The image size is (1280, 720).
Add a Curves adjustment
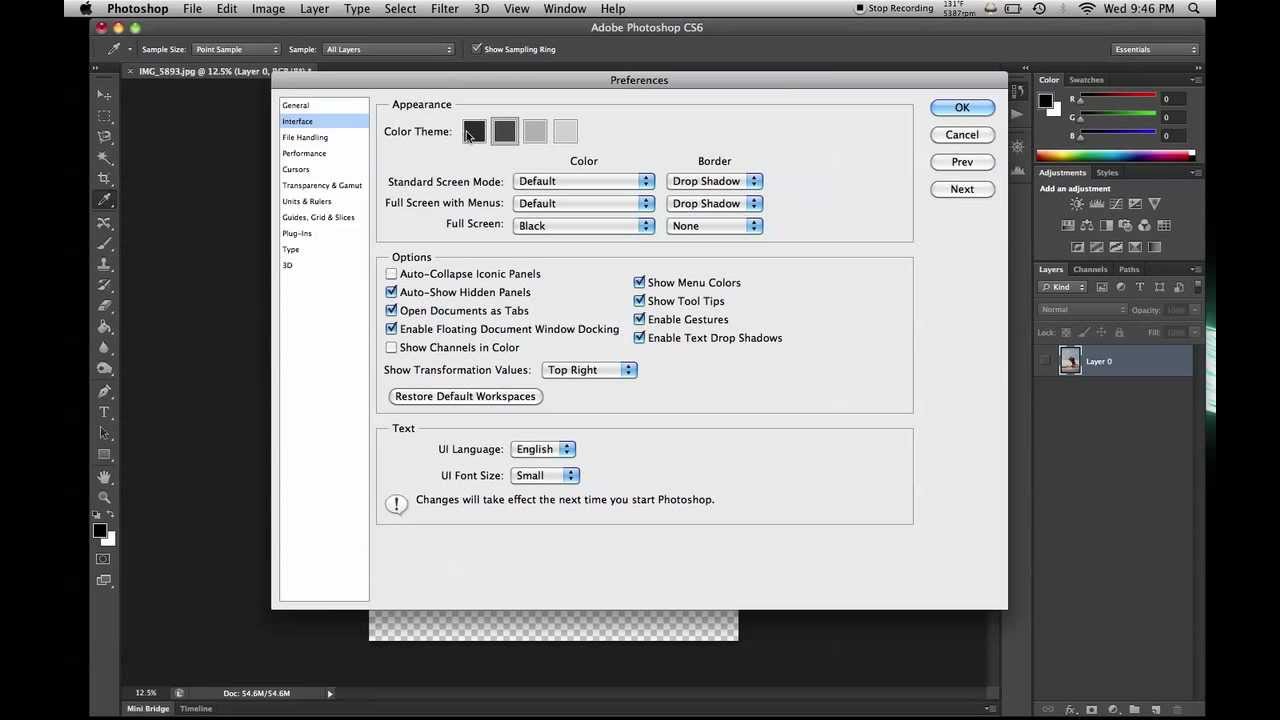coord(1116,204)
